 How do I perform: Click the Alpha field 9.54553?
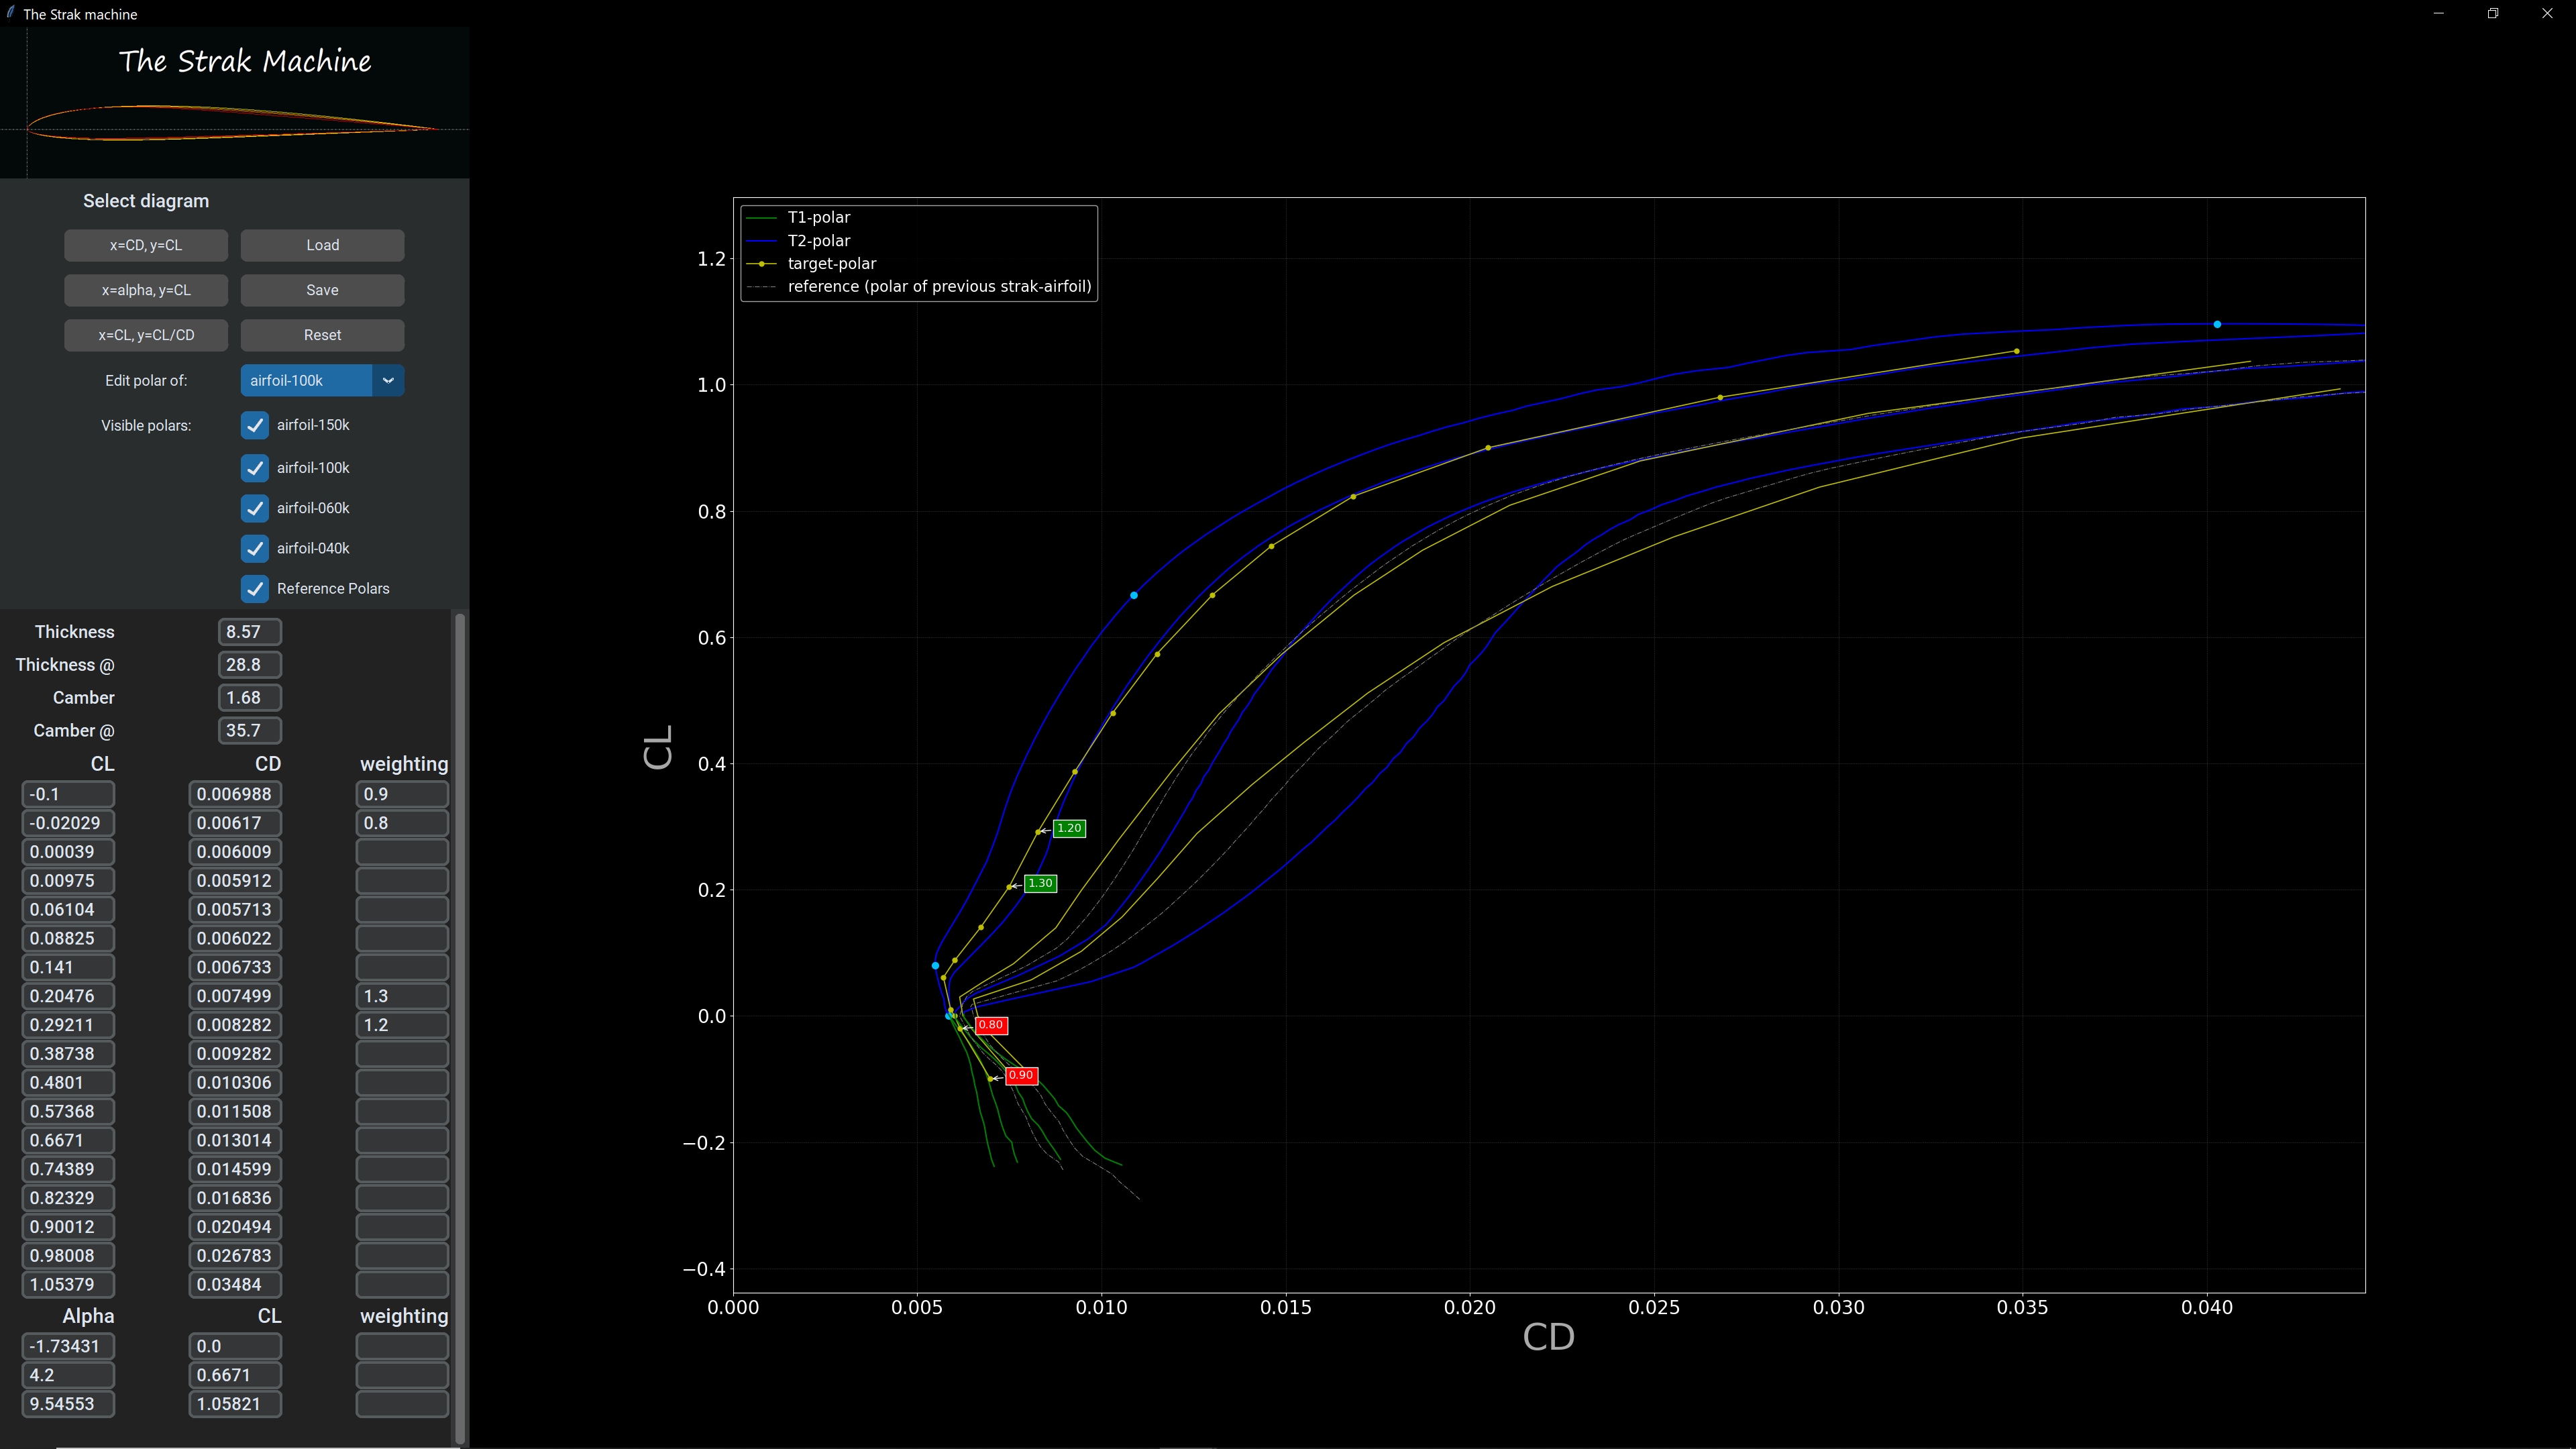point(68,1405)
